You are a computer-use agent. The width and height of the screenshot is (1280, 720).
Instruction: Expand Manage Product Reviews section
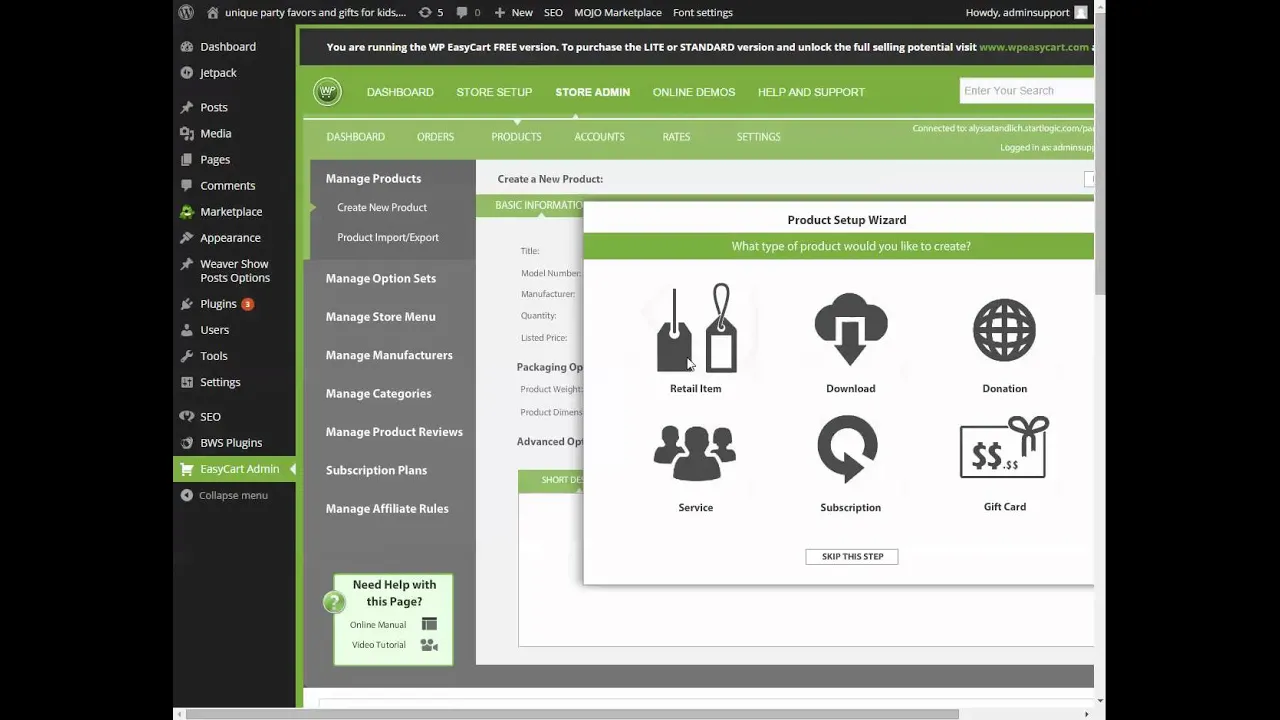tap(394, 432)
